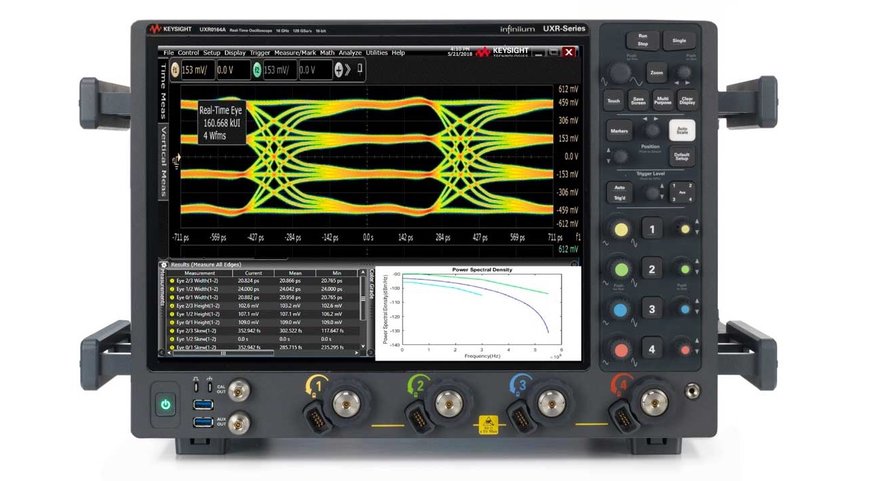Toggle channel 2 badge in on-screen toolbar
The height and width of the screenshot is (481, 870).
click(257, 70)
